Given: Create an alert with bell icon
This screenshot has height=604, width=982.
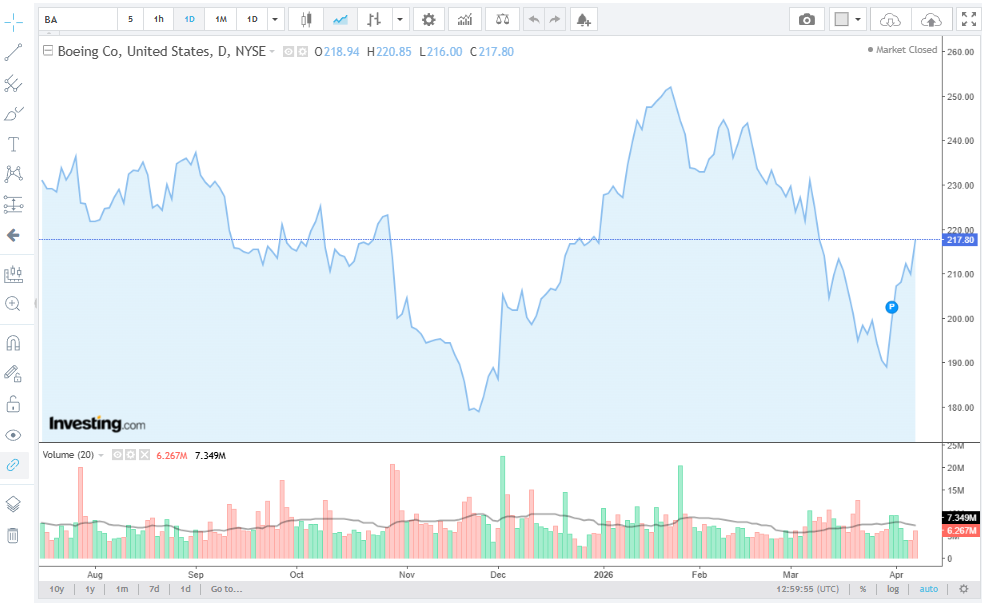Looking at the screenshot, I should point(584,19).
